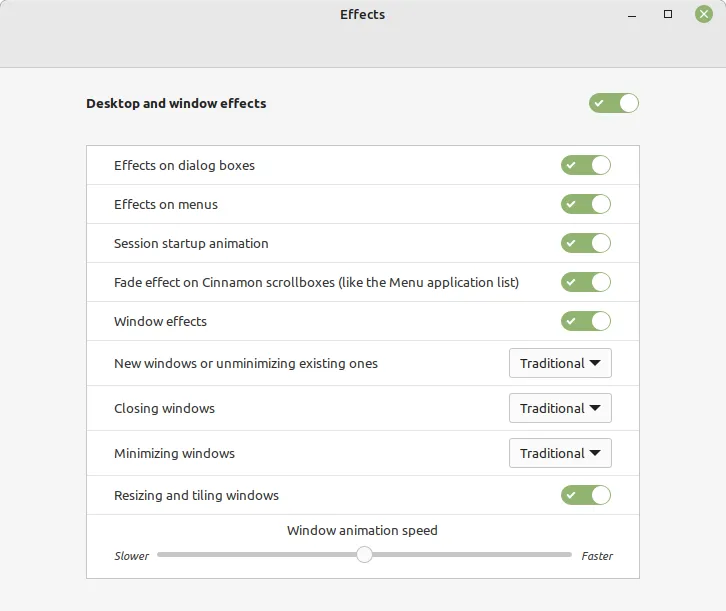The width and height of the screenshot is (726, 611).
Task: Toggle Resizing and tiling windows switch
Action: coord(585,495)
